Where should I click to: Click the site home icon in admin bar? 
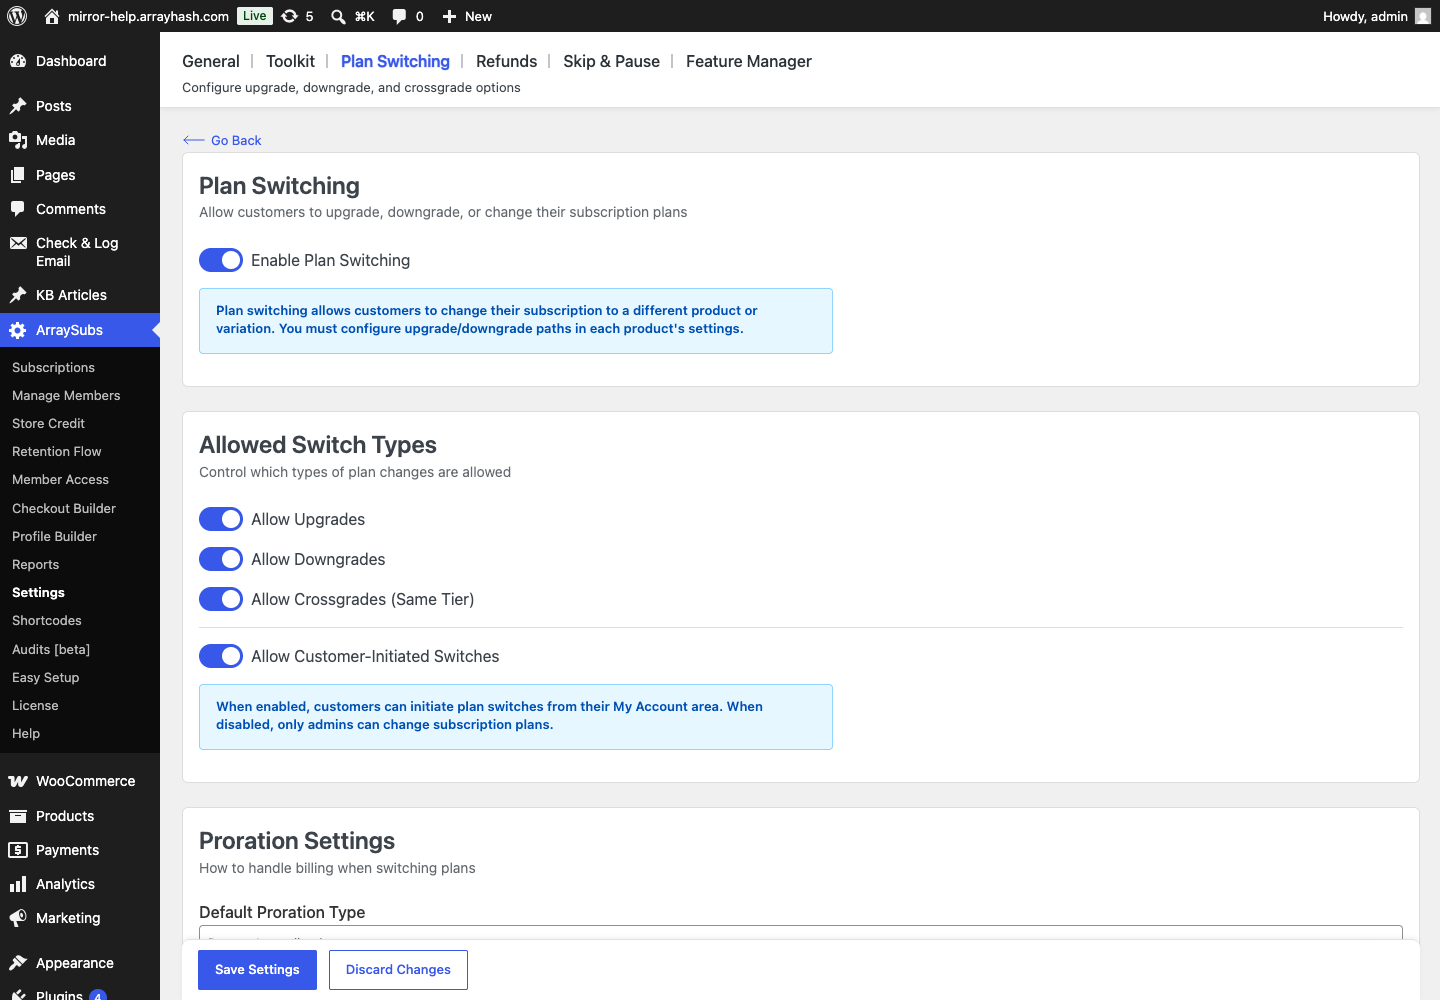pos(52,16)
